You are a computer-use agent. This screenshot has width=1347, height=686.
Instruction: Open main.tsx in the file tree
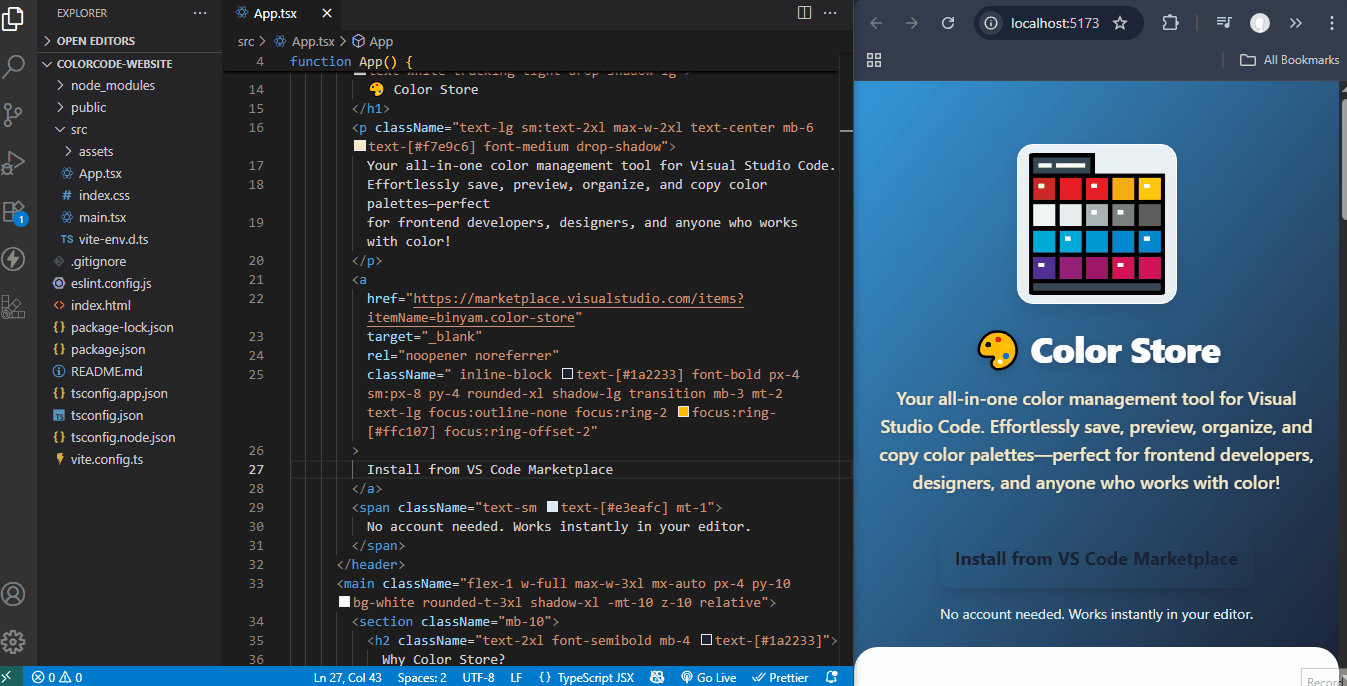[x=102, y=217]
